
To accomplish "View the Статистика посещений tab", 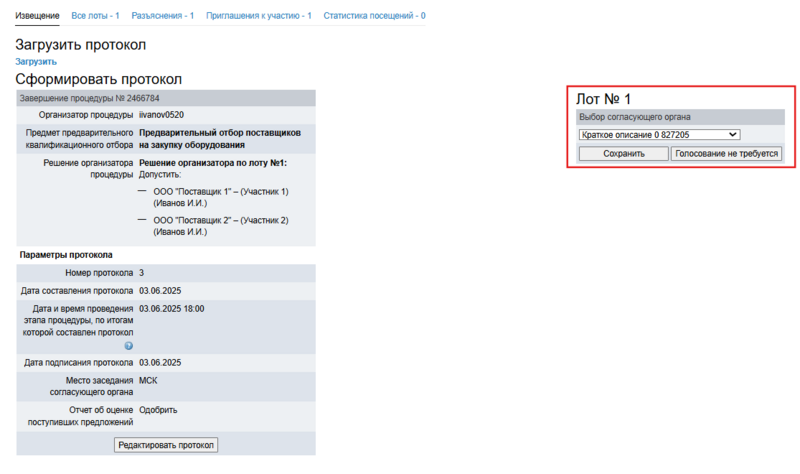I will 375,16.
